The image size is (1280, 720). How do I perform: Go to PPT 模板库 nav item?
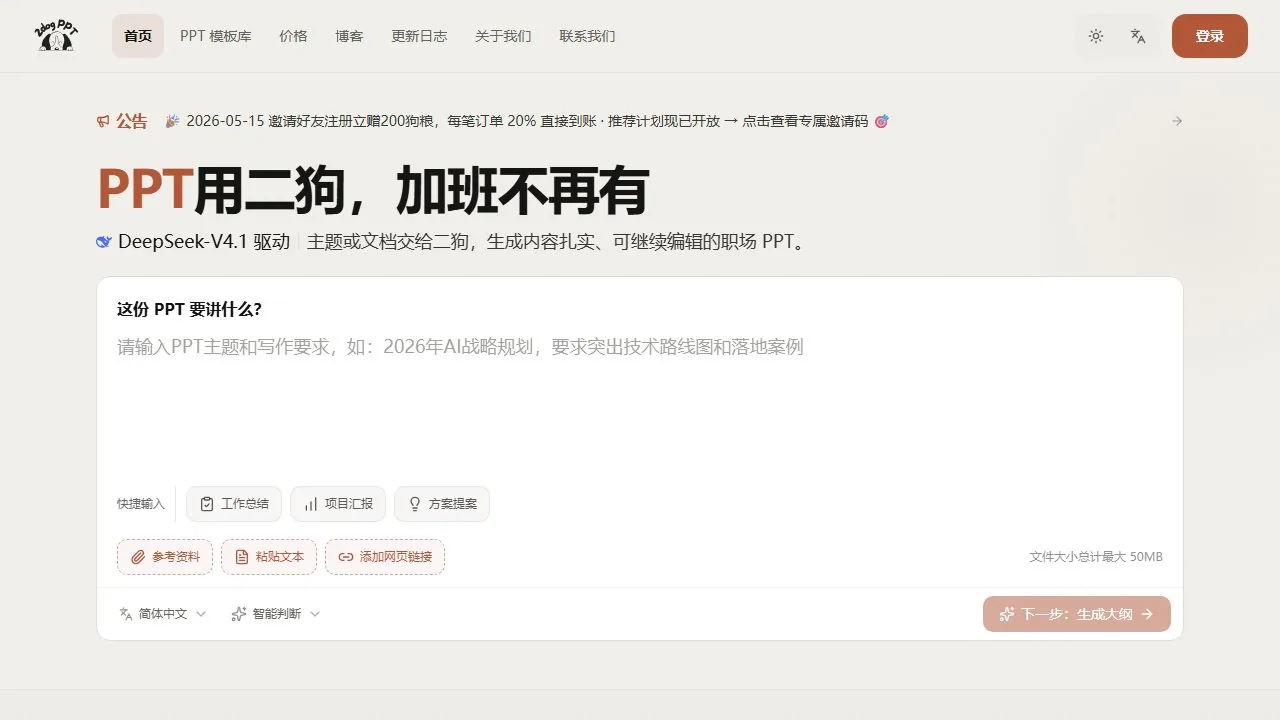click(216, 36)
